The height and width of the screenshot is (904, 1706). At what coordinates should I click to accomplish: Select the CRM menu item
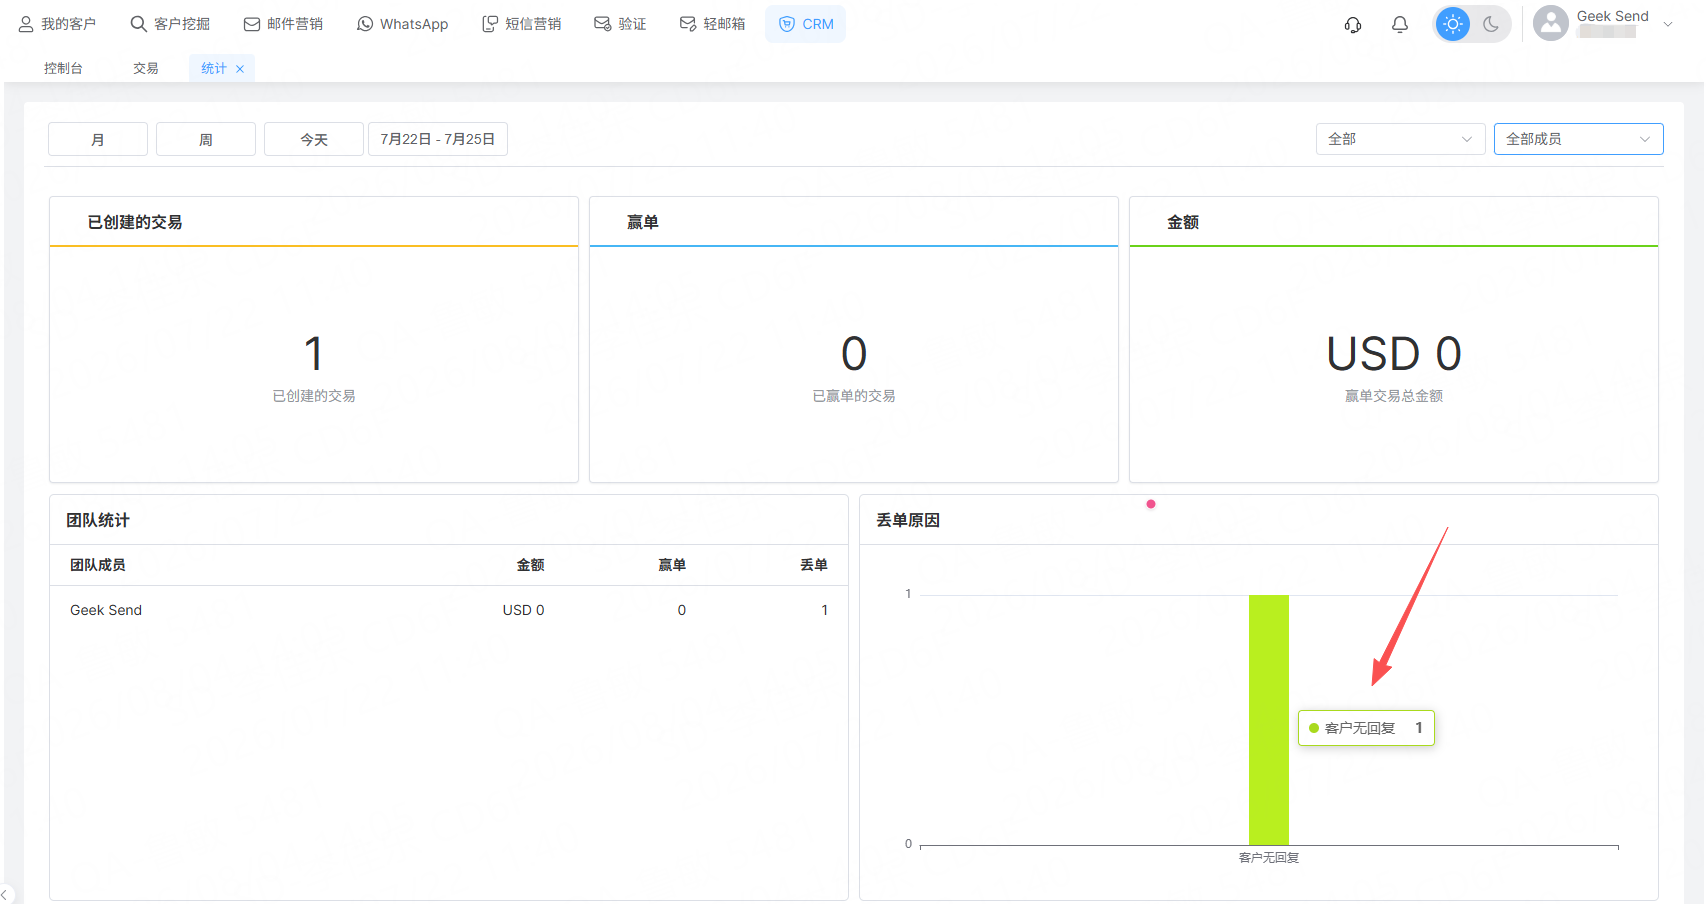(806, 24)
